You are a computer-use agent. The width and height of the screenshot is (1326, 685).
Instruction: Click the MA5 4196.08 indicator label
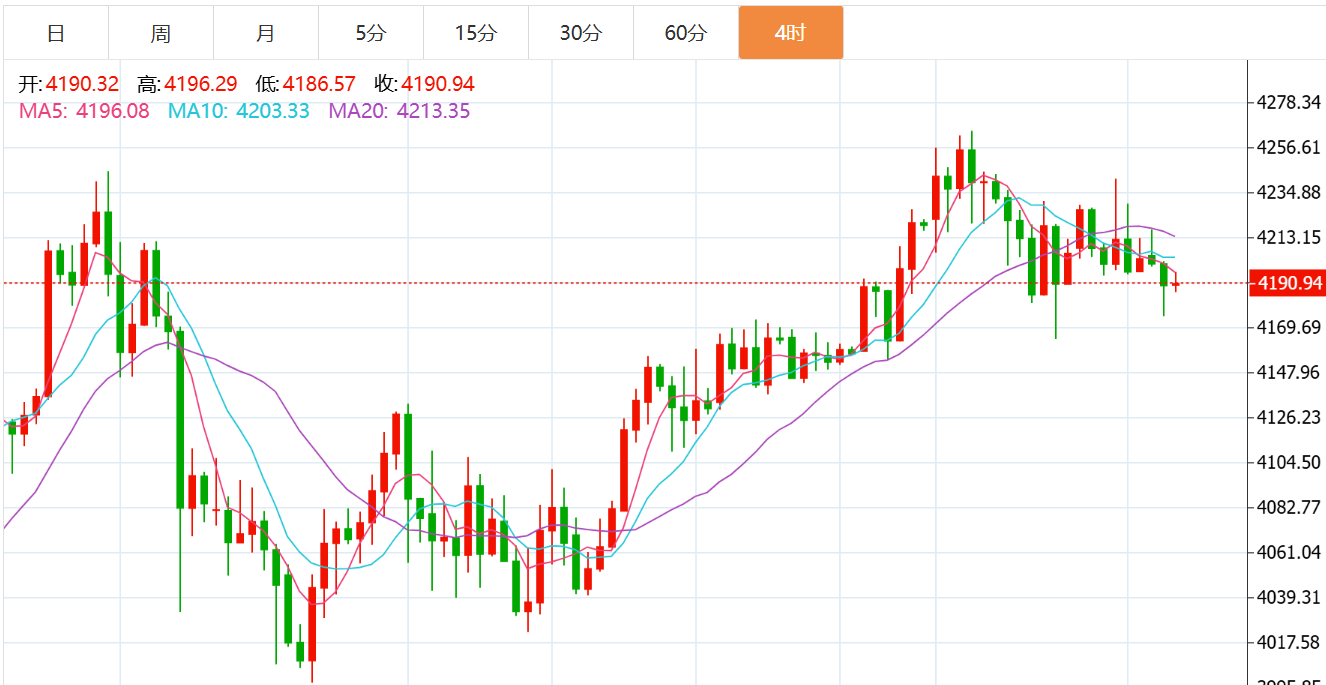pos(85,111)
